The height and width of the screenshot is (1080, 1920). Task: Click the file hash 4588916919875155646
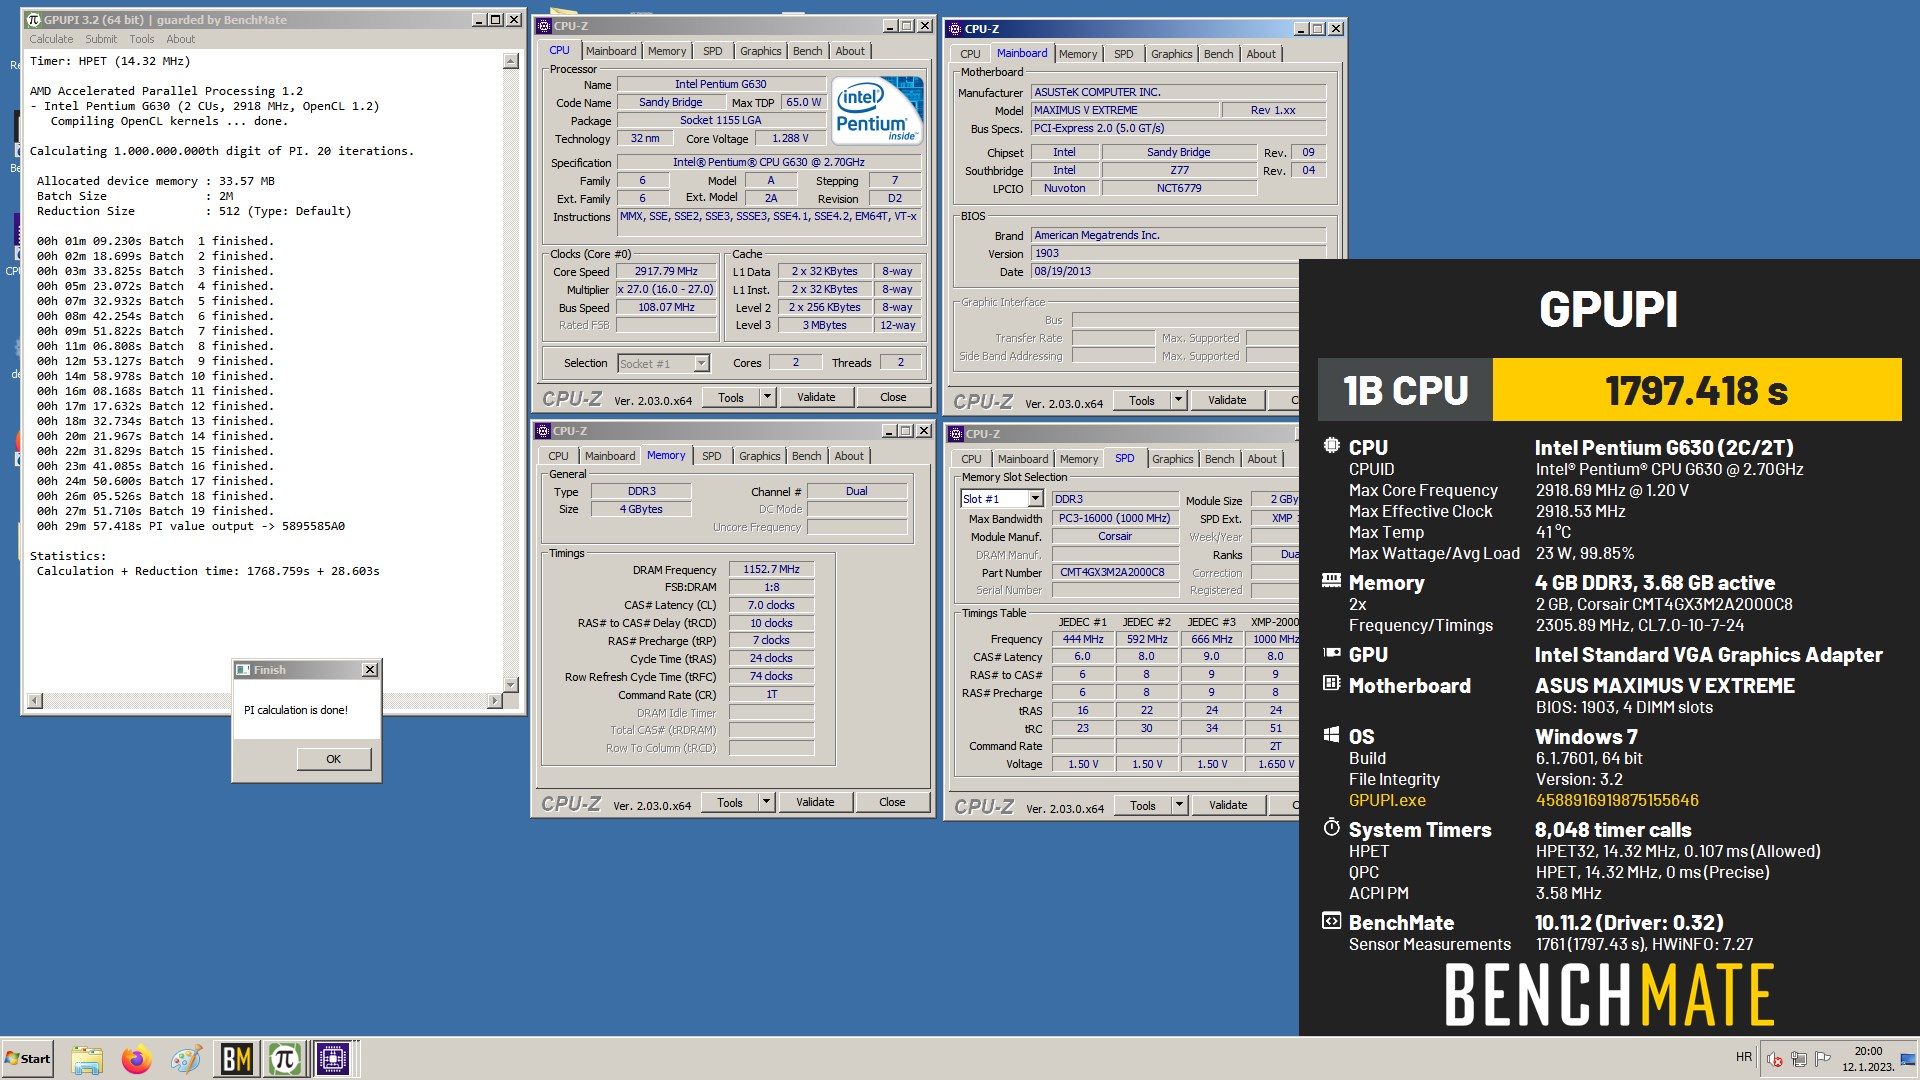pyautogui.click(x=1617, y=800)
